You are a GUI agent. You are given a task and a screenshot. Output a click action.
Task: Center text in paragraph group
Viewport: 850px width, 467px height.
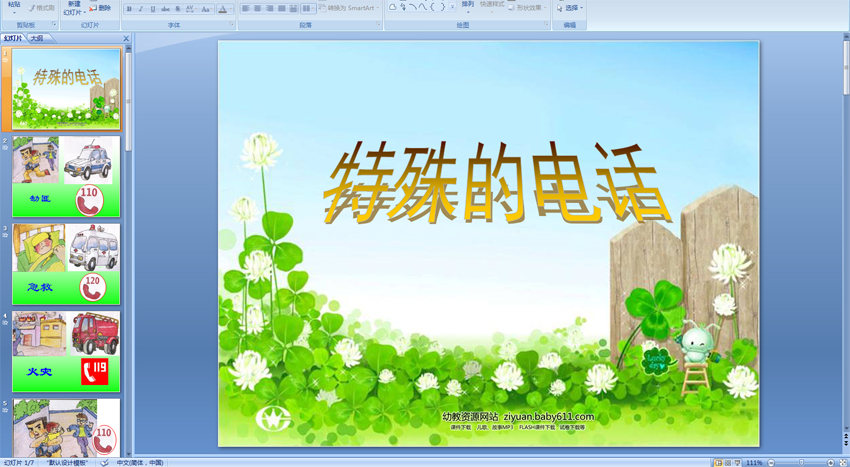pyautogui.click(x=257, y=8)
